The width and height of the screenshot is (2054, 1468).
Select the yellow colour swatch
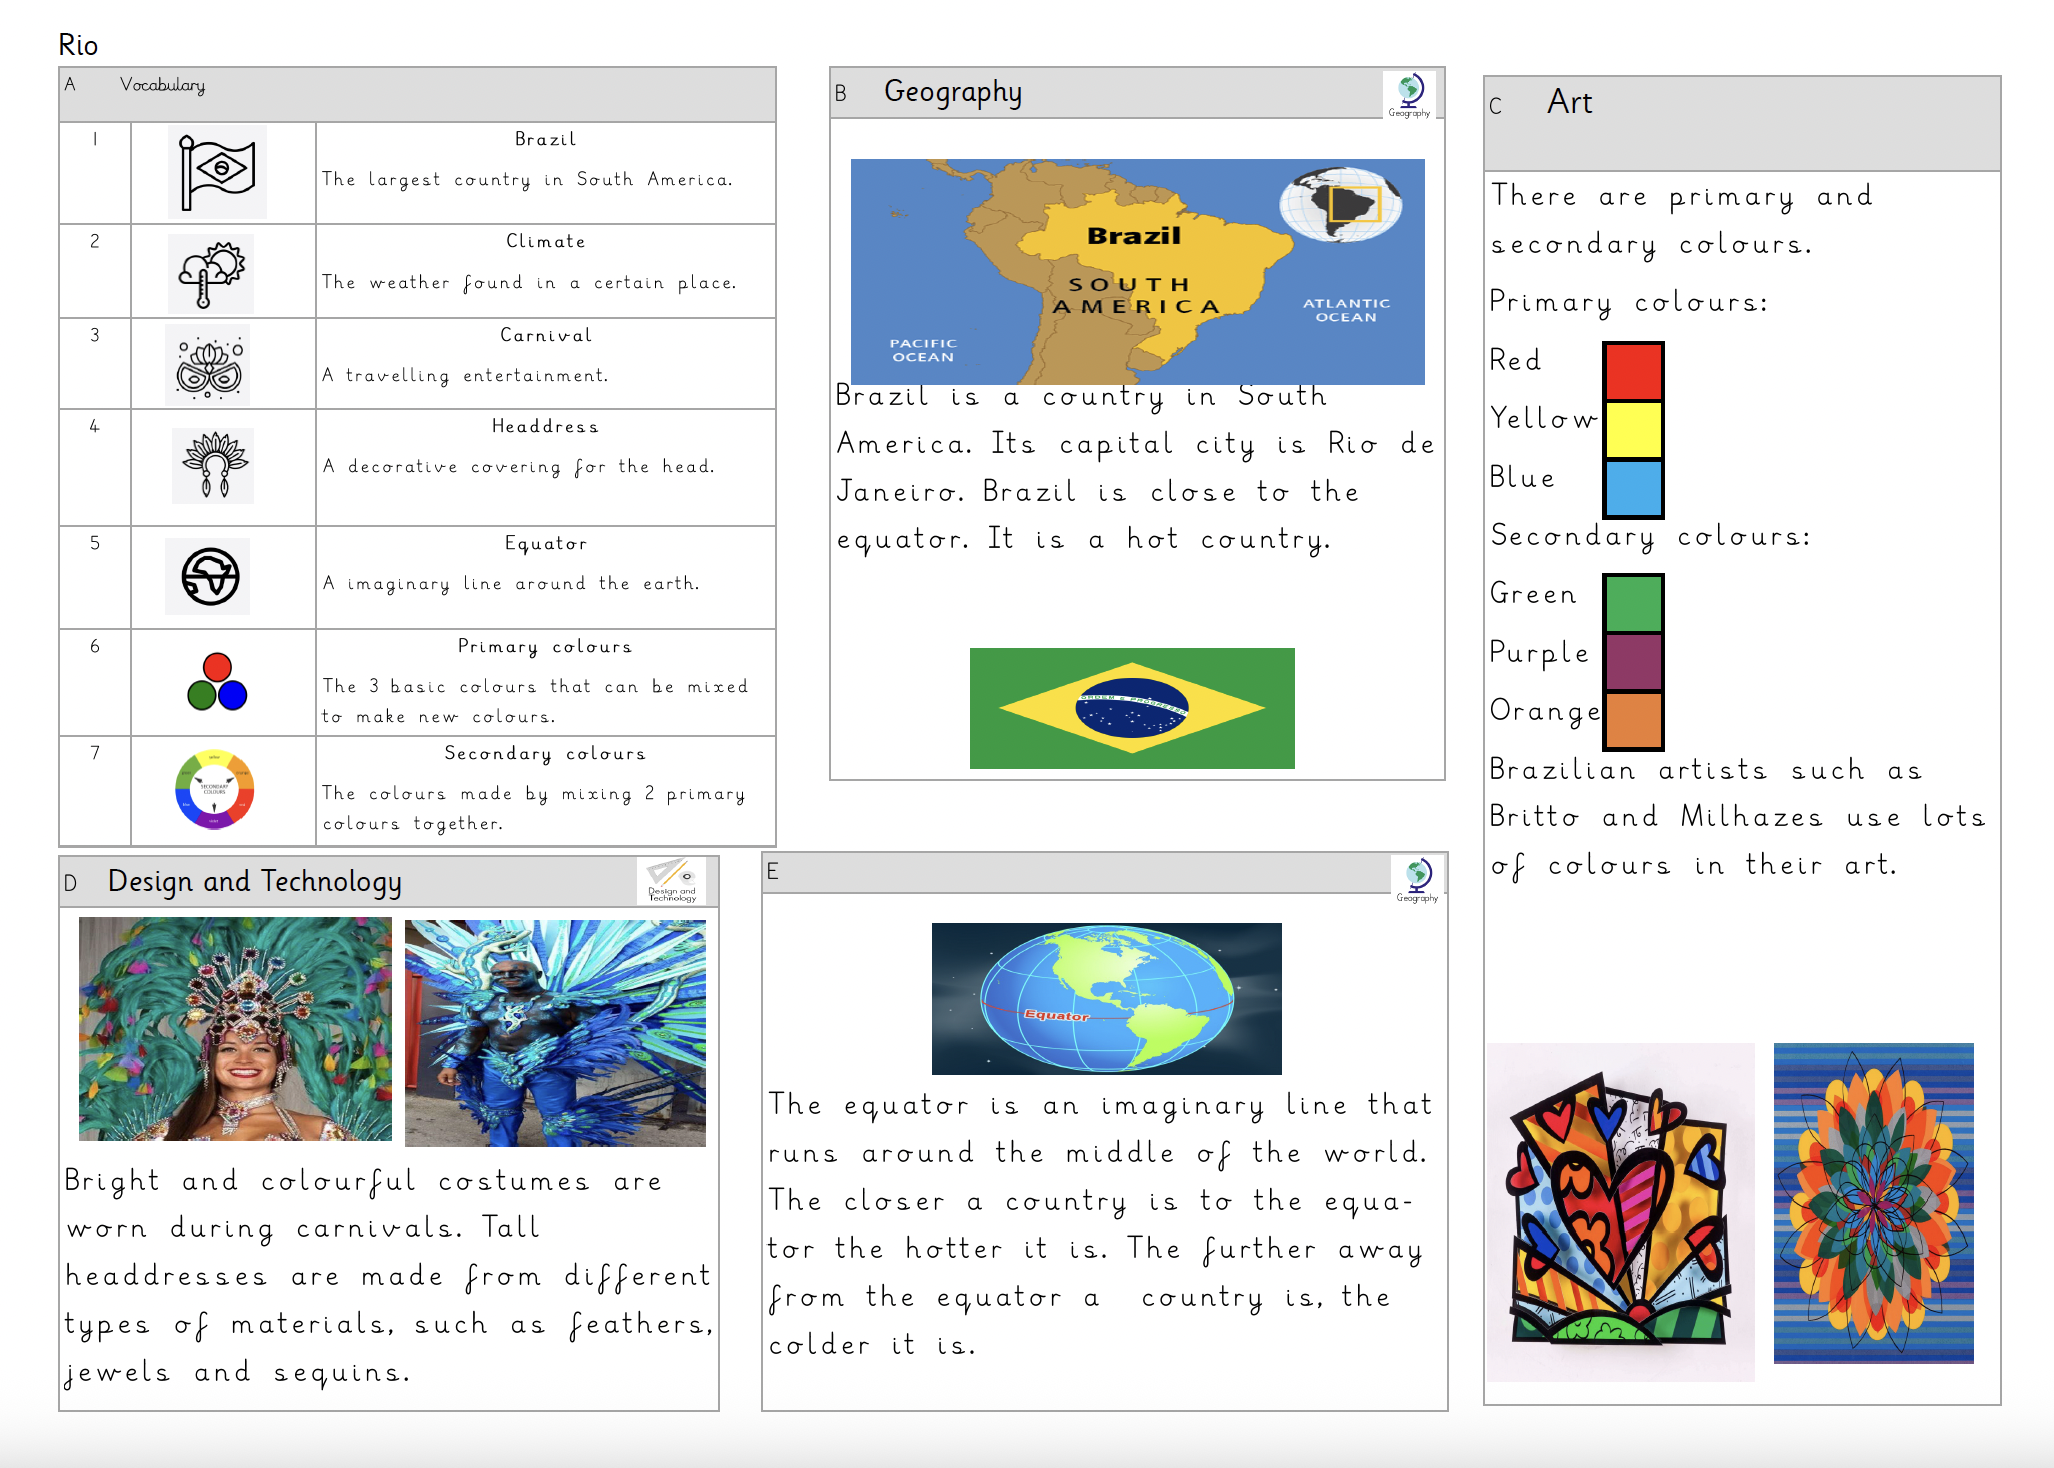pyautogui.click(x=1633, y=430)
